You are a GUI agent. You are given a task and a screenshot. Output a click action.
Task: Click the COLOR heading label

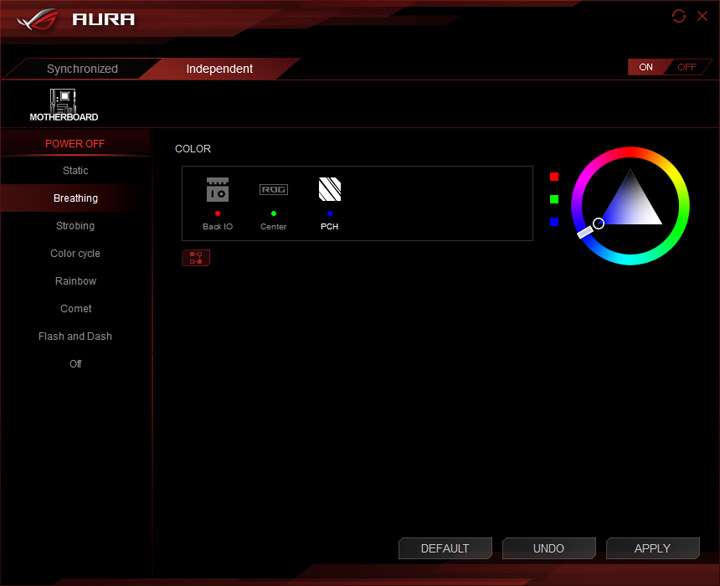(x=193, y=149)
